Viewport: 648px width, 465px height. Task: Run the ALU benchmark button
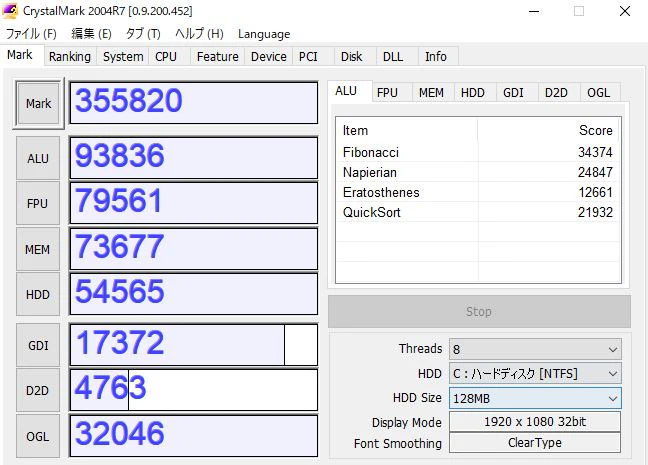(x=38, y=158)
